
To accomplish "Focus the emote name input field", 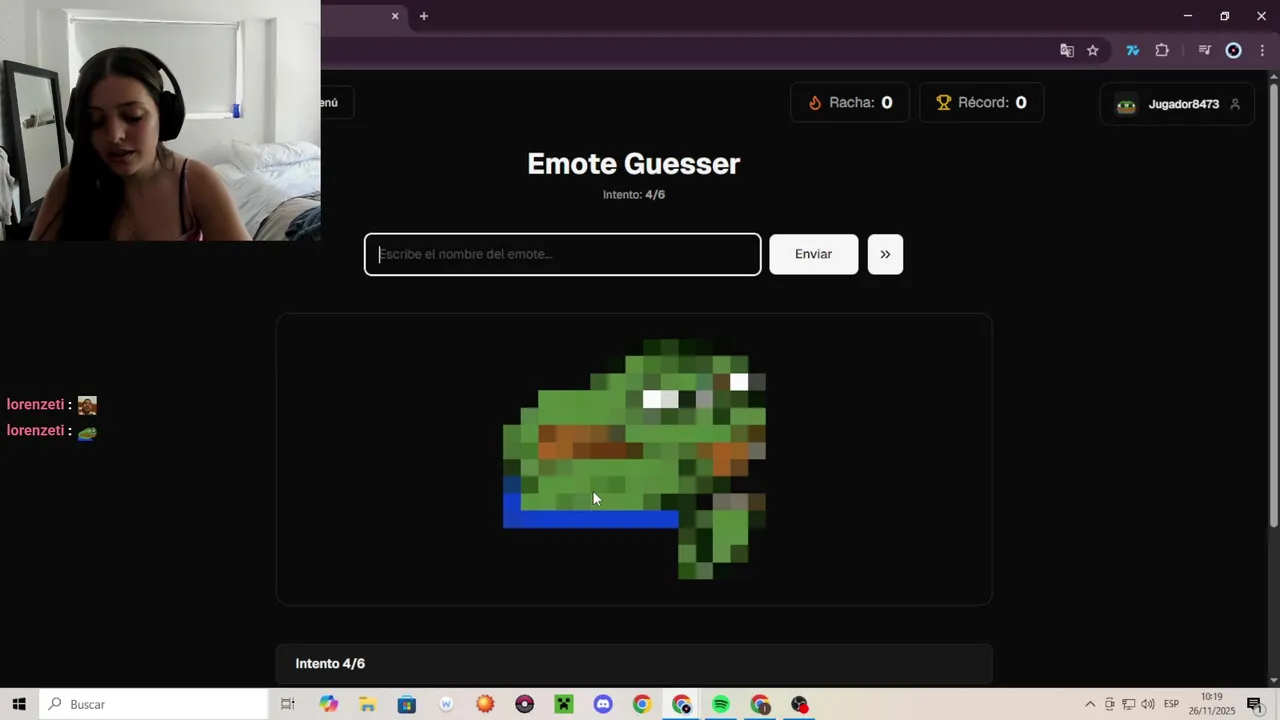I will coord(563,254).
